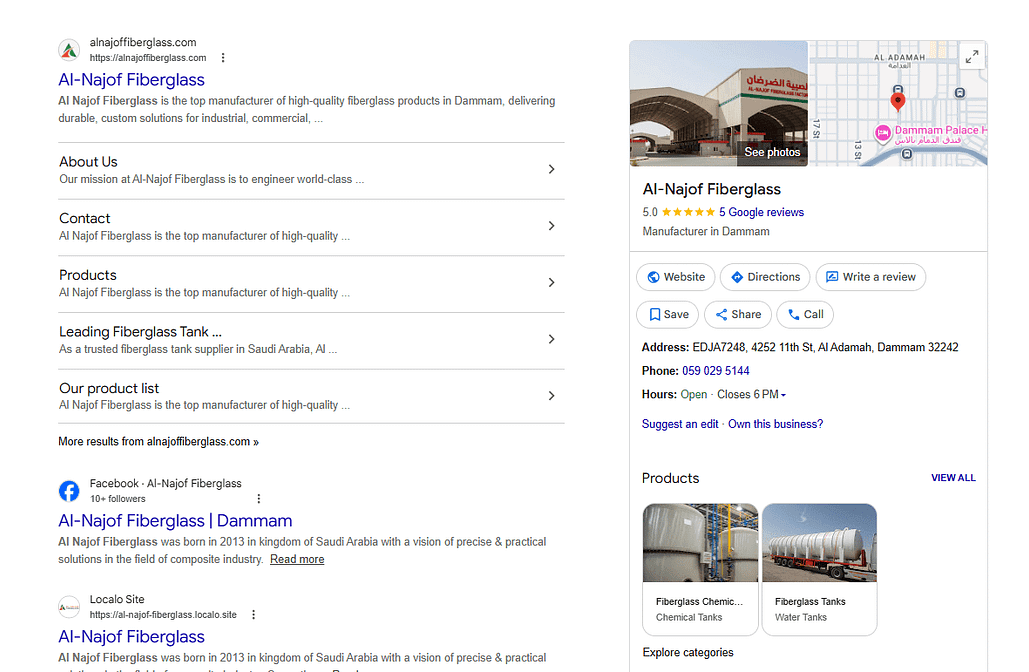The height and width of the screenshot is (672, 1029).
Task: Open the 5 Google reviews link
Action: pyautogui.click(x=761, y=212)
